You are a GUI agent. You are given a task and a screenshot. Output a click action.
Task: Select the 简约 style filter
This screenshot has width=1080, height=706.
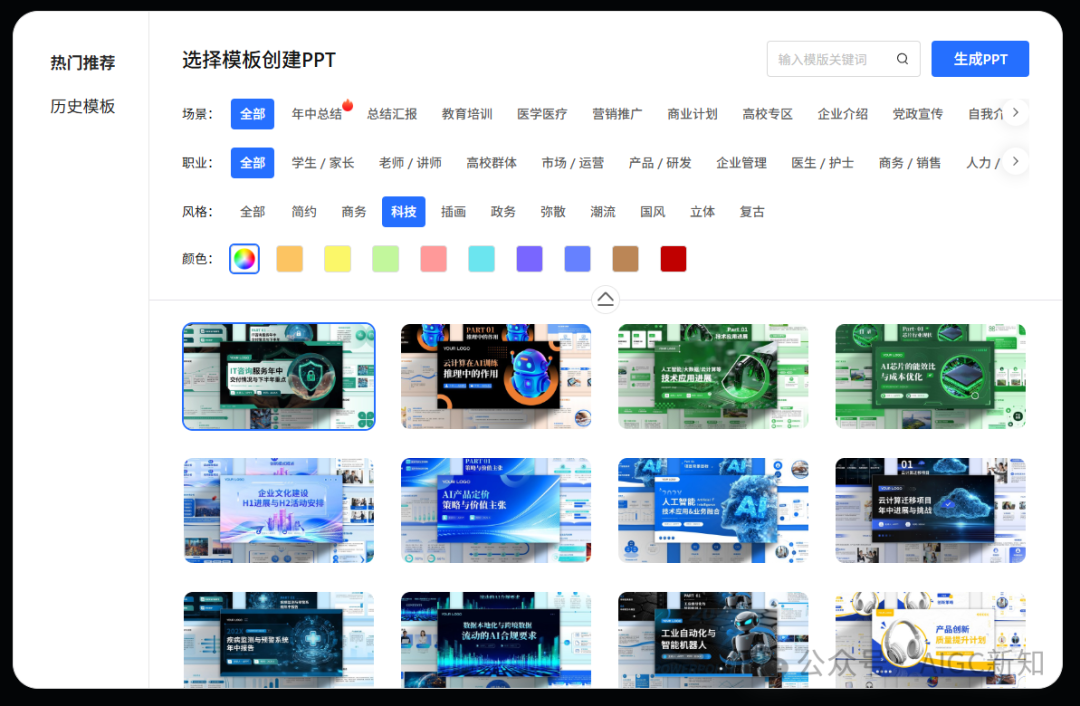[304, 211]
